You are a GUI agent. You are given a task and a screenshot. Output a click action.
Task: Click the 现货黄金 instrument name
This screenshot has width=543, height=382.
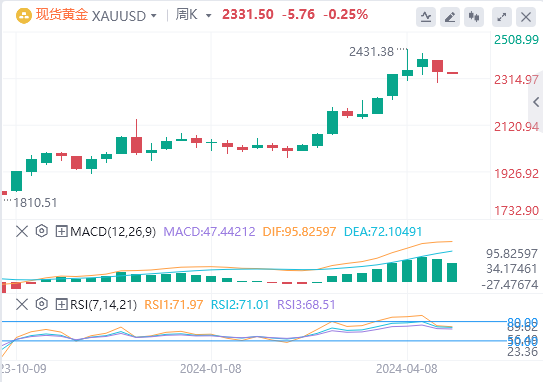(x=62, y=15)
